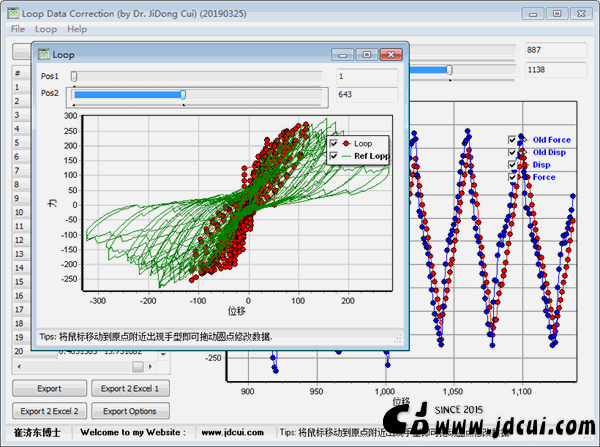
Task: Toggle the Disp series checkbox
Action: click(x=512, y=165)
